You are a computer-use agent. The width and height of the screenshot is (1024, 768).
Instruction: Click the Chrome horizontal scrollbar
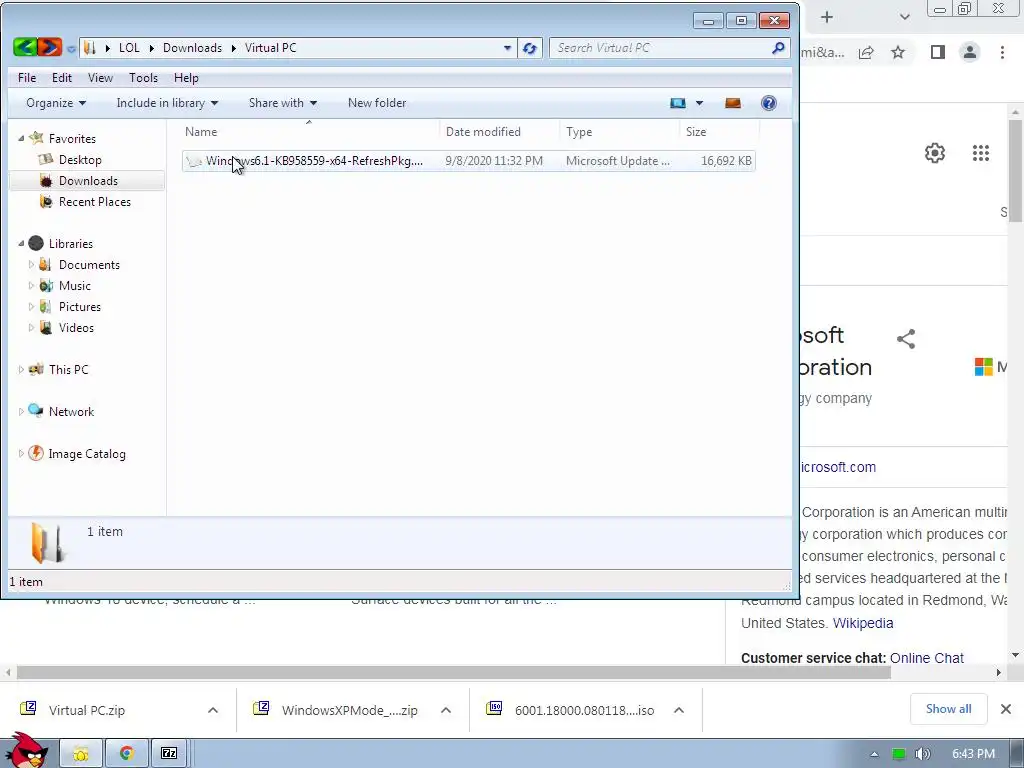[x=453, y=673]
